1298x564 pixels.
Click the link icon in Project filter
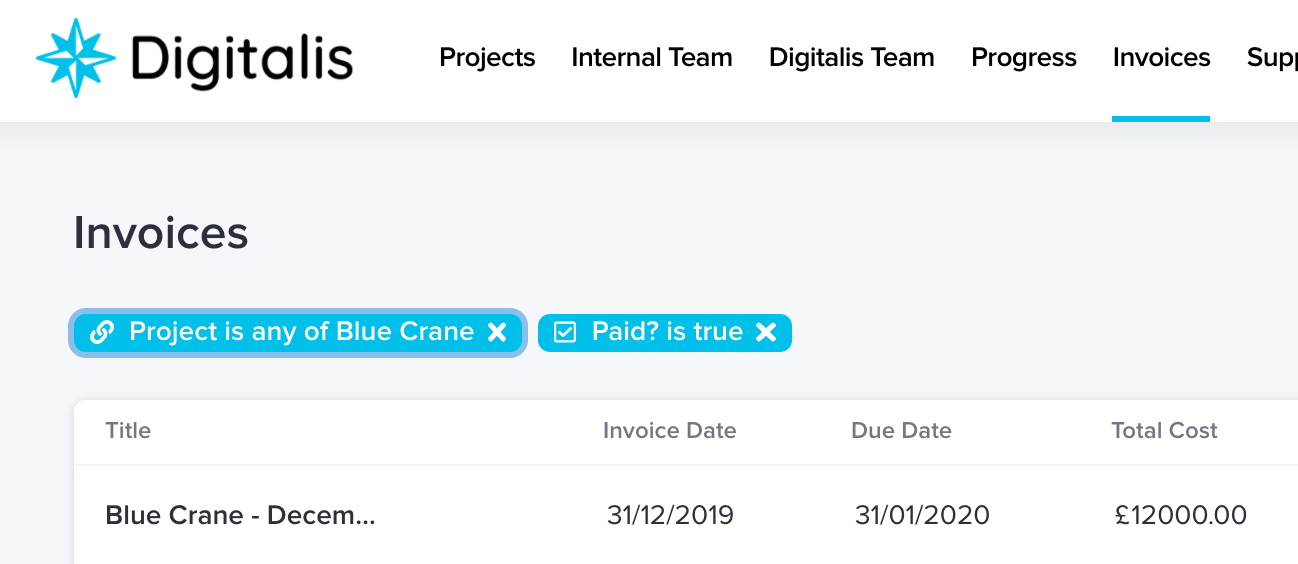[x=101, y=333]
